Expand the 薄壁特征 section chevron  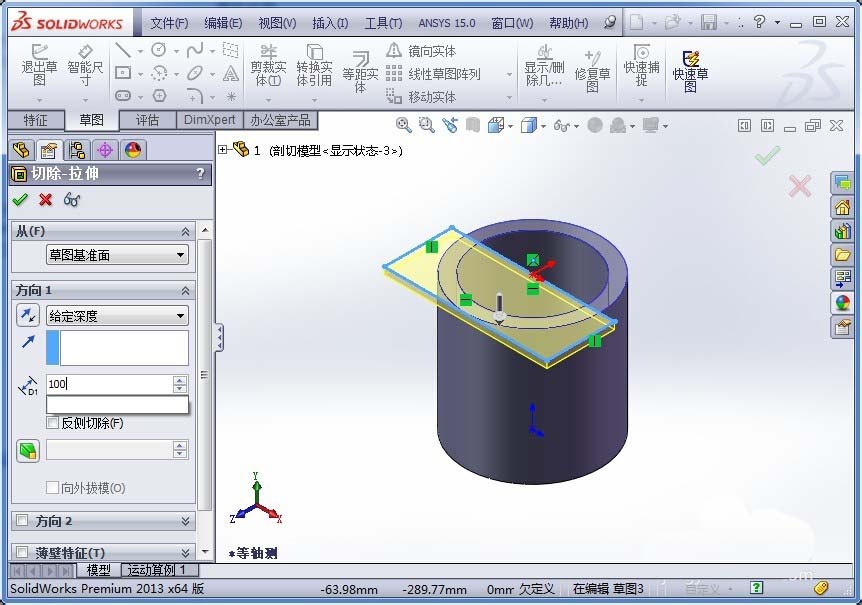click(186, 552)
